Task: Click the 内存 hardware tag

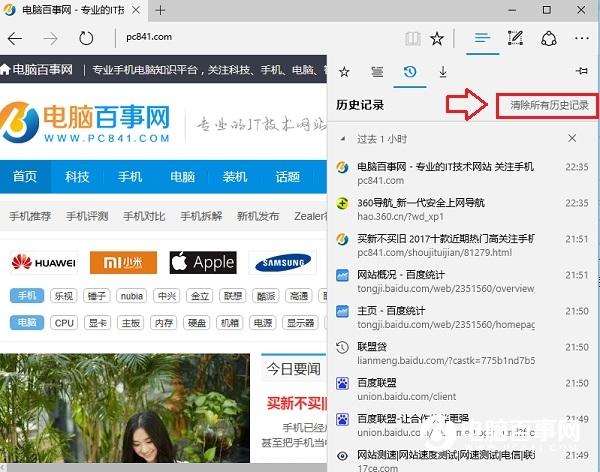Action: click(x=164, y=323)
